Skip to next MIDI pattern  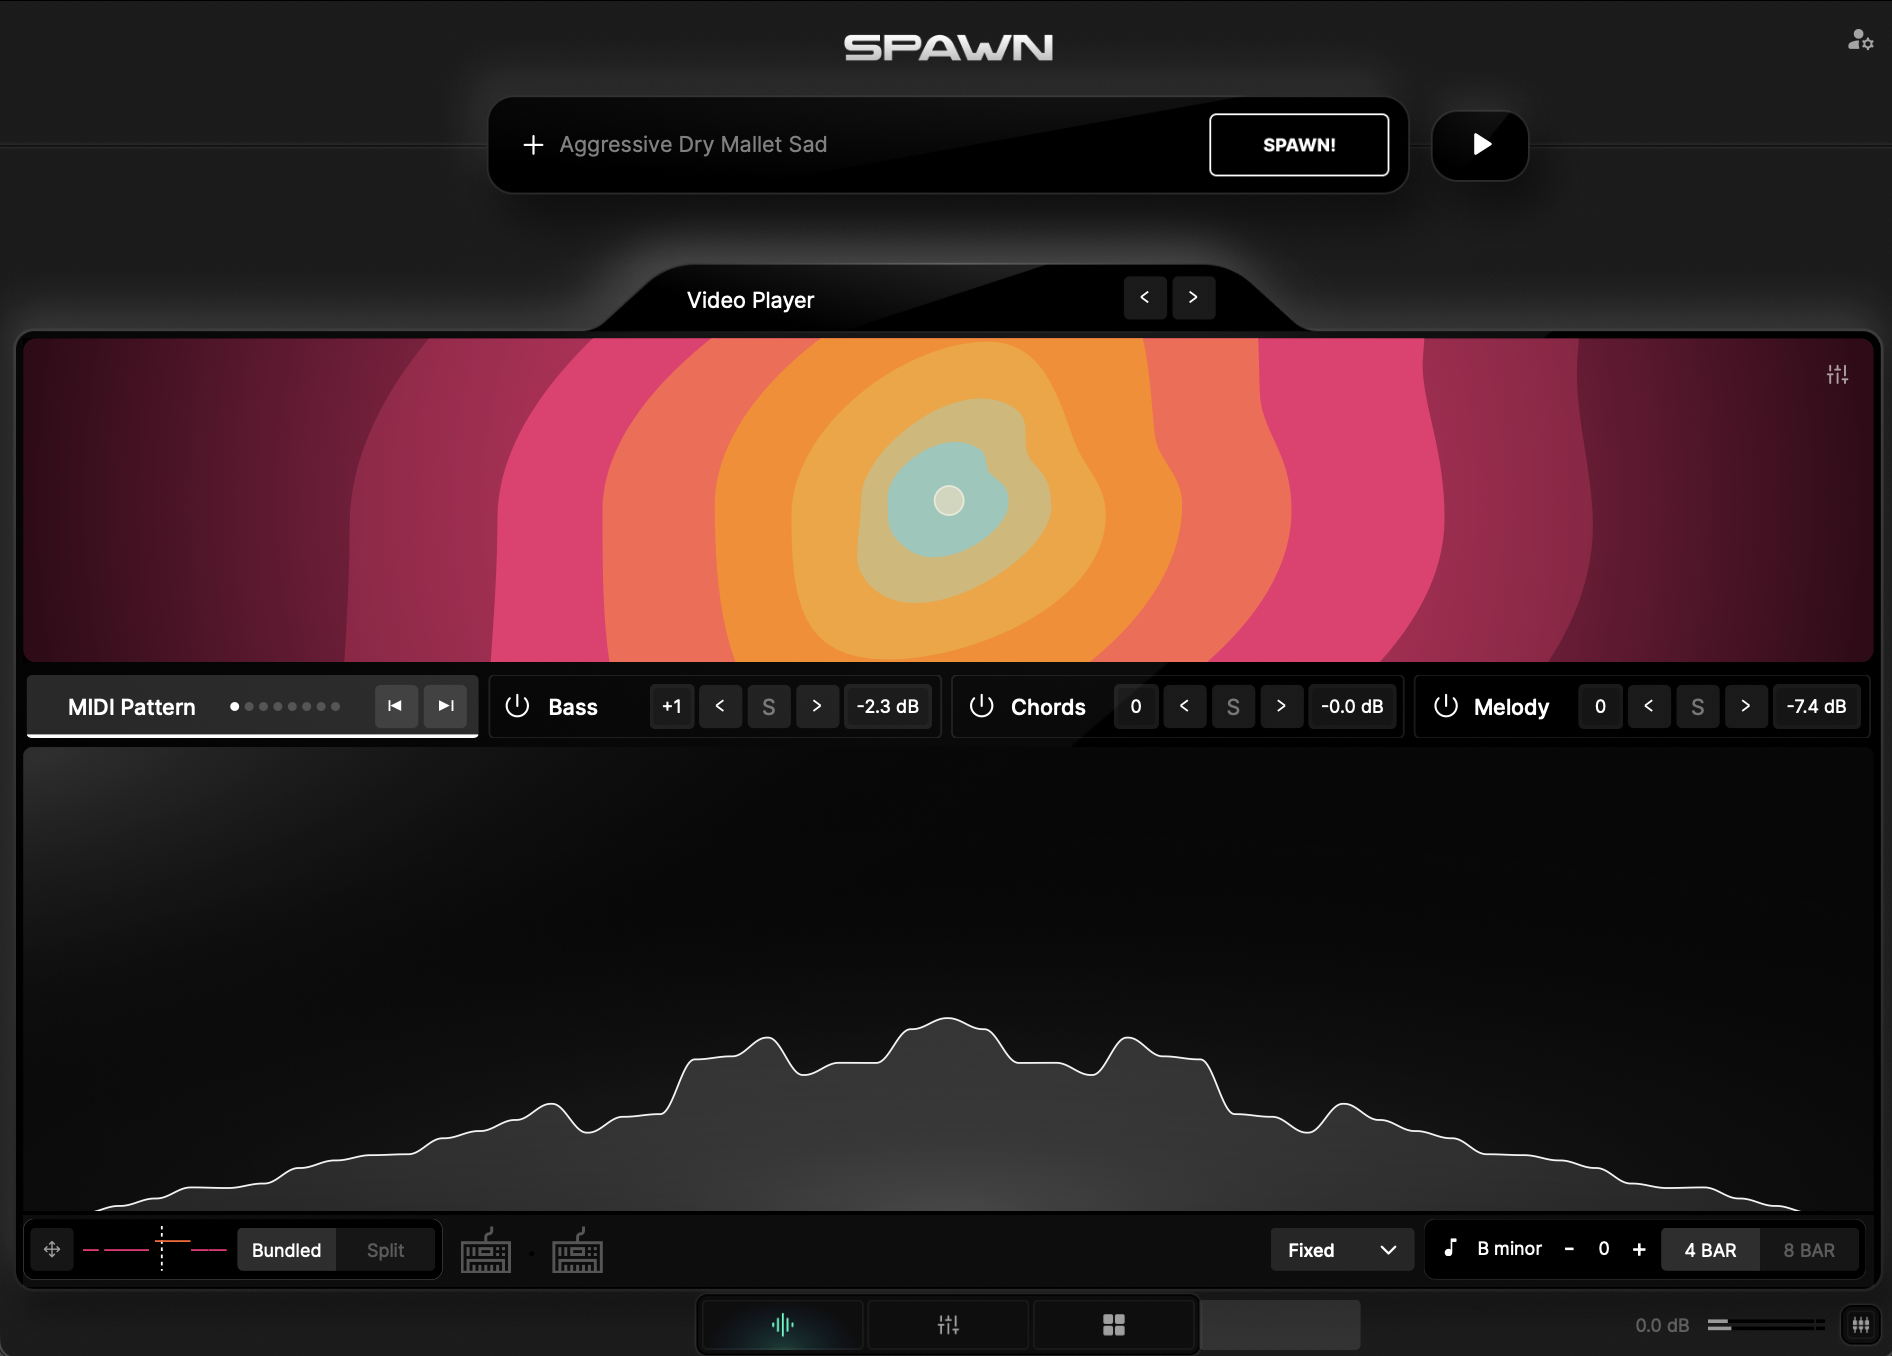pyautogui.click(x=446, y=706)
